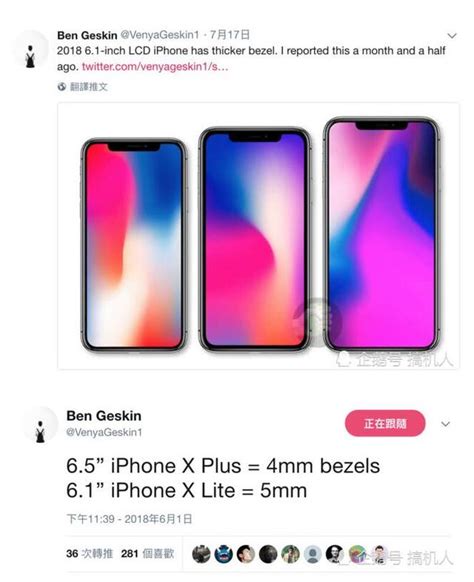Expand the top tweet's chevron menu
The height and width of the screenshot is (582, 474).
[x=452, y=36]
